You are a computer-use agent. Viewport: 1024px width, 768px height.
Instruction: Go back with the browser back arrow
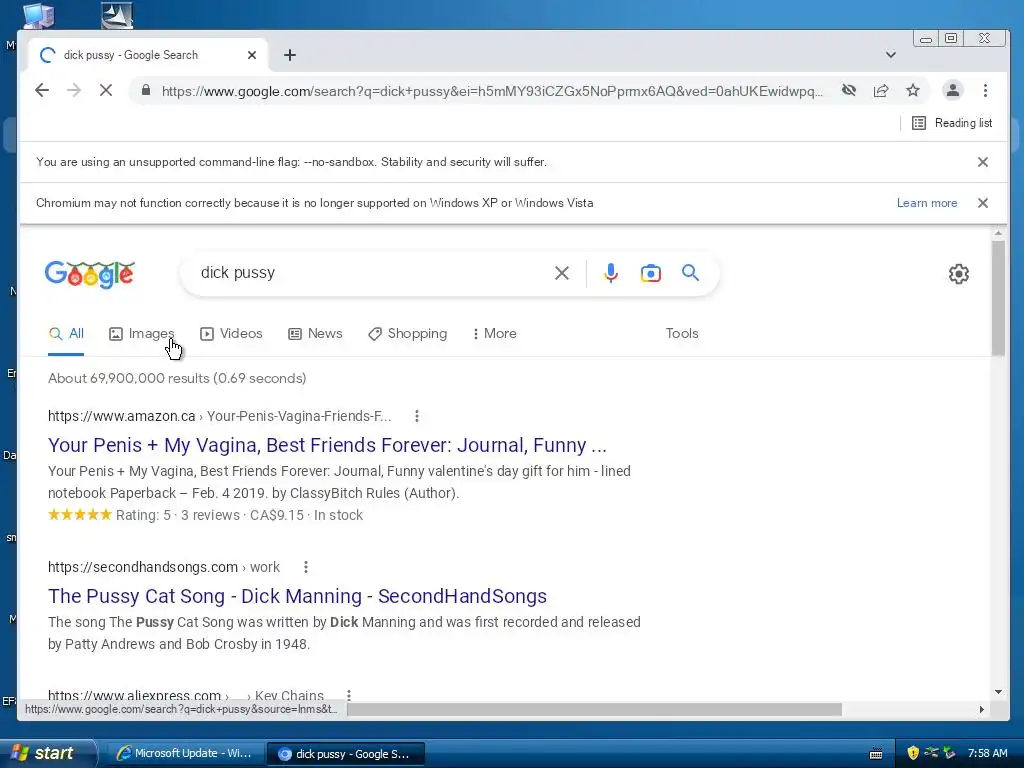point(42,90)
